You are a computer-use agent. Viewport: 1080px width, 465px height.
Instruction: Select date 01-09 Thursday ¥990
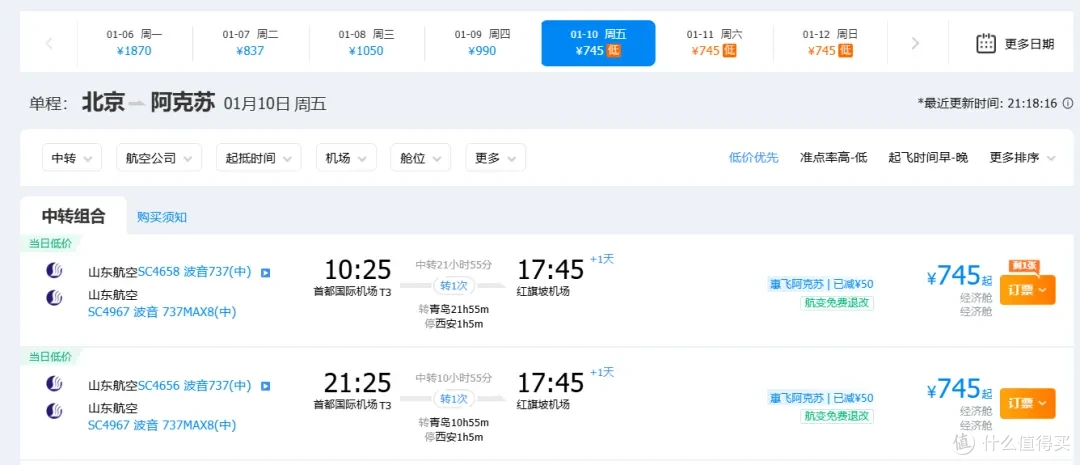point(482,43)
